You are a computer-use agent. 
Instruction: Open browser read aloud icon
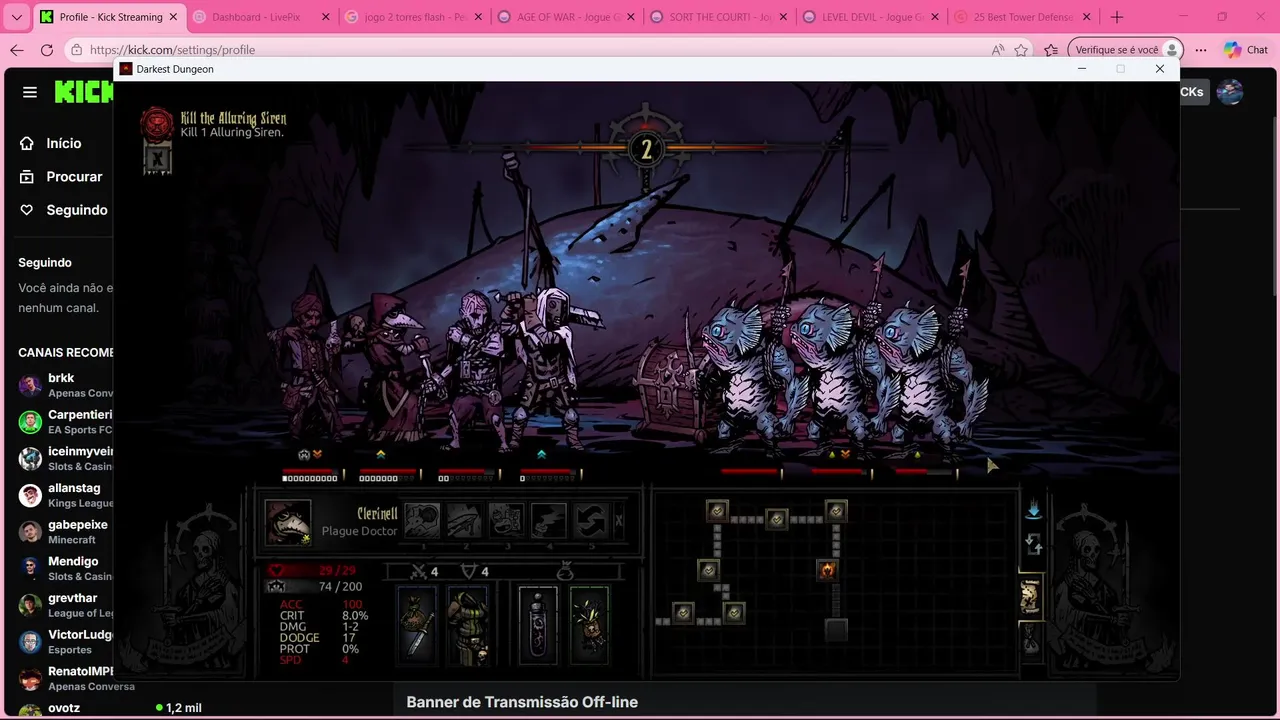pos(997,50)
